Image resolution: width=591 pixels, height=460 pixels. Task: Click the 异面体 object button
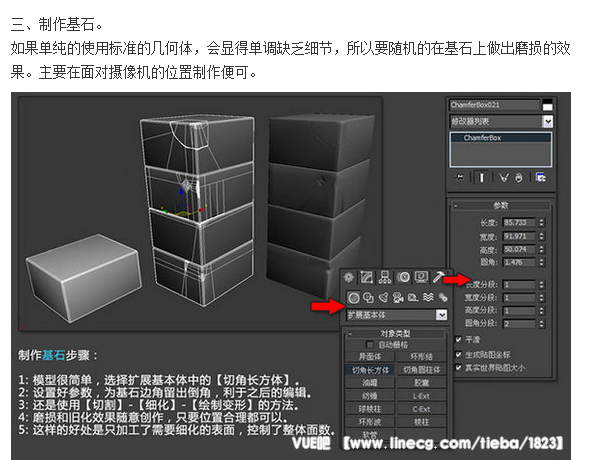coord(370,356)
